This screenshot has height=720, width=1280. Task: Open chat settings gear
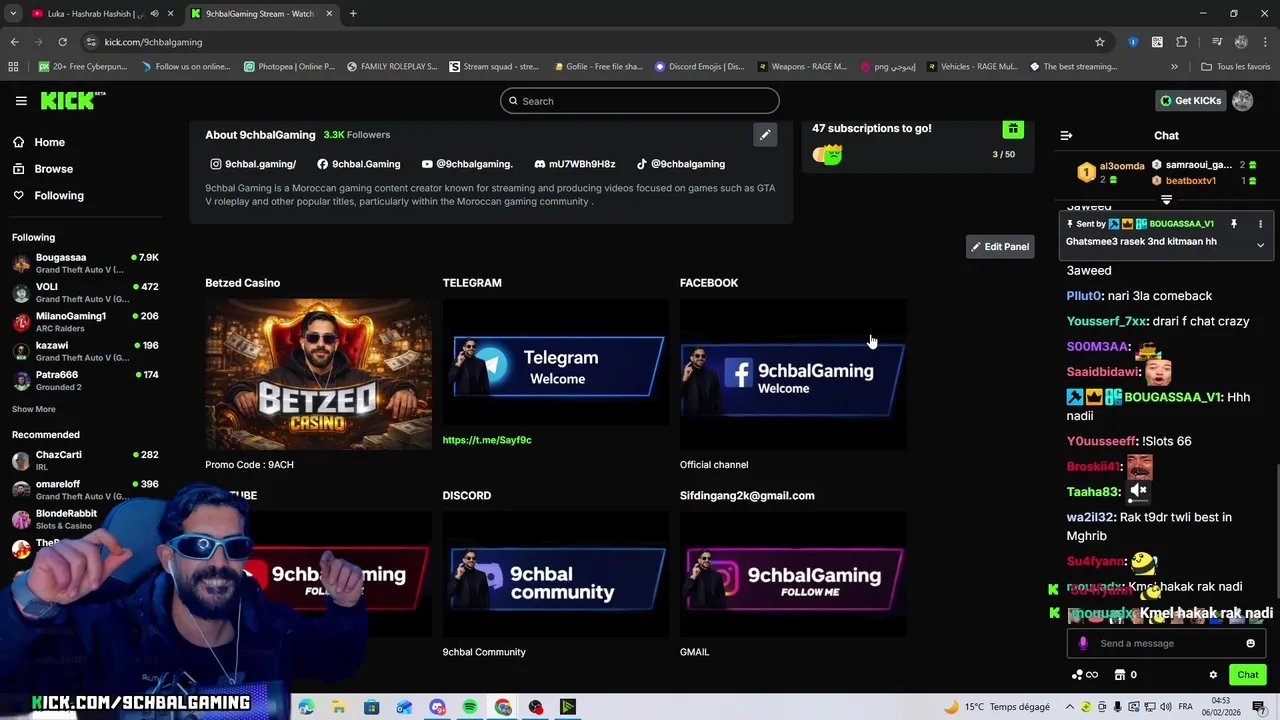tap(1213, 675)
